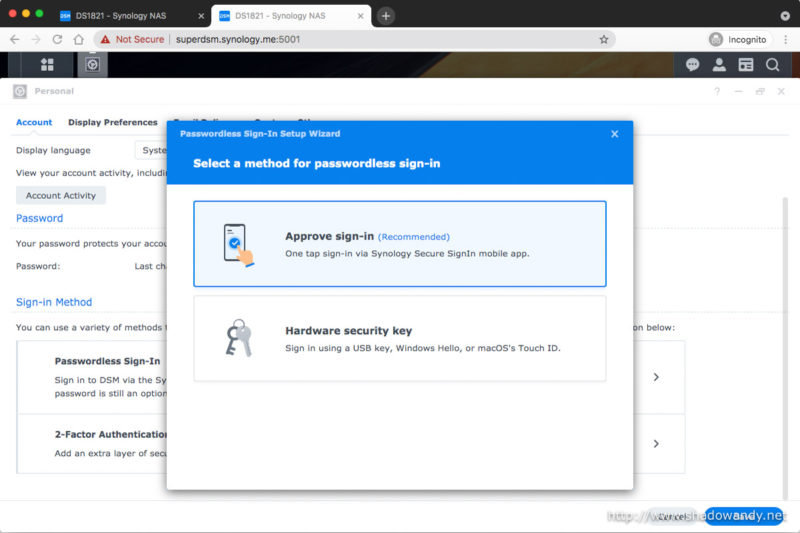Screen dimensions: 800x533
Task: Open the Chrome three-dot menu
Action: pos(786,39)
